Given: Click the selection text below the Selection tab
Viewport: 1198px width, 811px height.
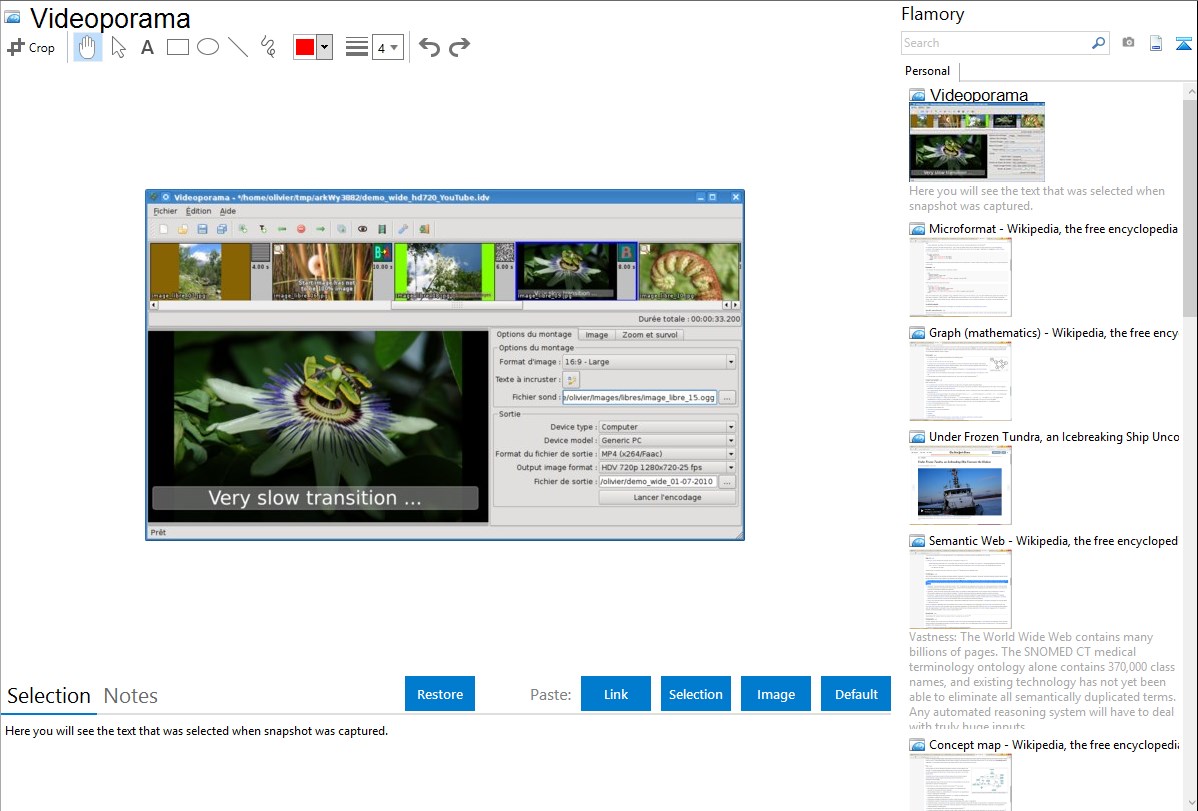Looking at the screenshot, I should [x=196, y=731].
